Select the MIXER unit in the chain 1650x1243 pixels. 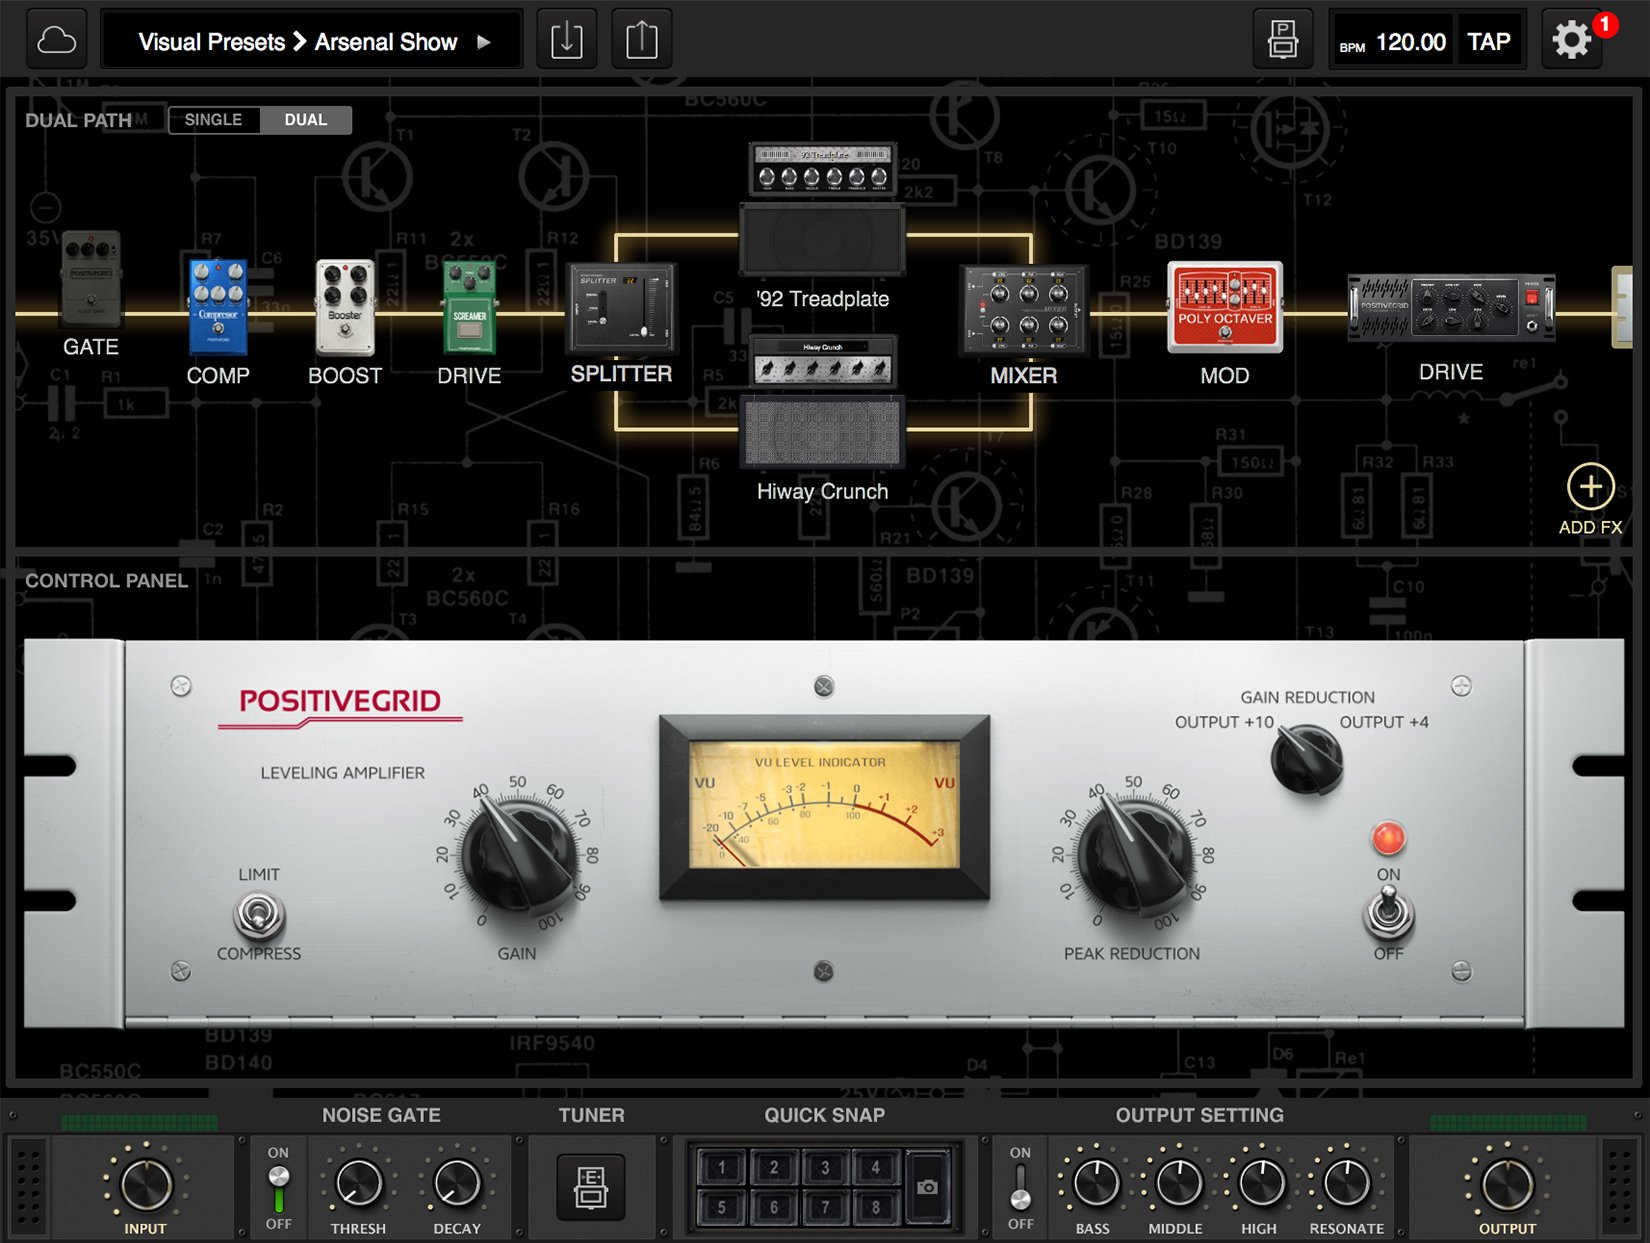click(x=1024, y=310)
